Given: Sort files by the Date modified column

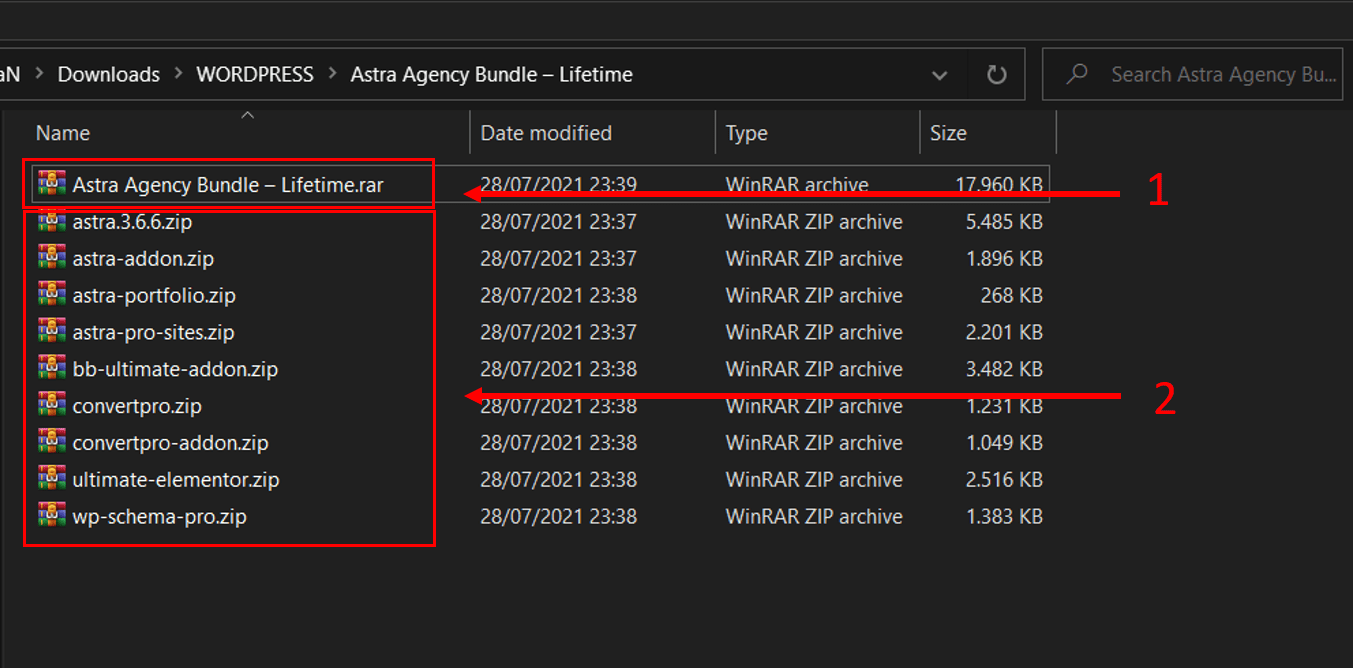Looking at the screenshot, I should tap(545, 132).
